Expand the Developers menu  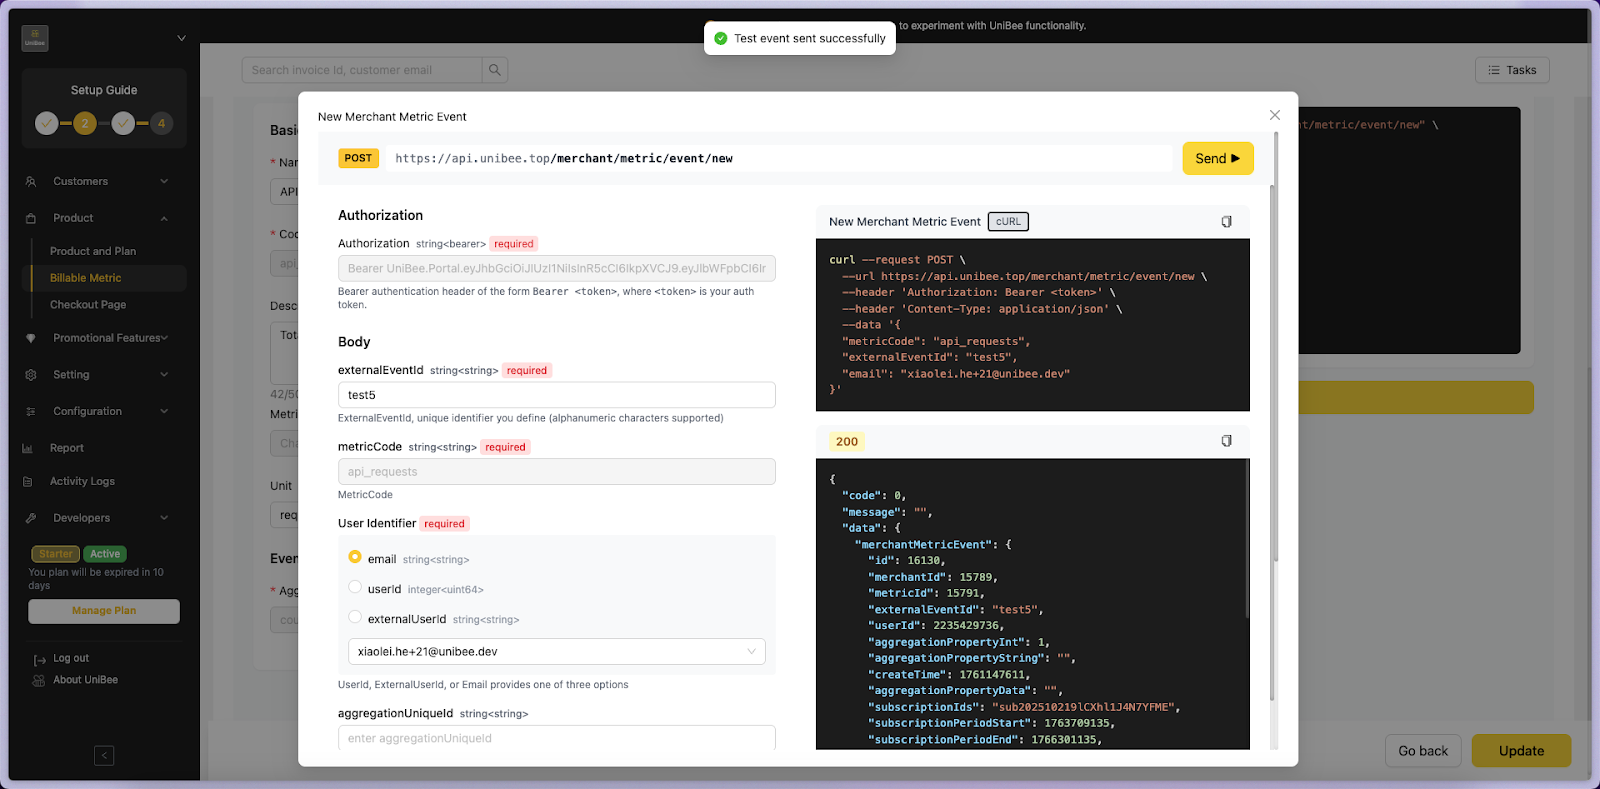[x=164, y=518]
